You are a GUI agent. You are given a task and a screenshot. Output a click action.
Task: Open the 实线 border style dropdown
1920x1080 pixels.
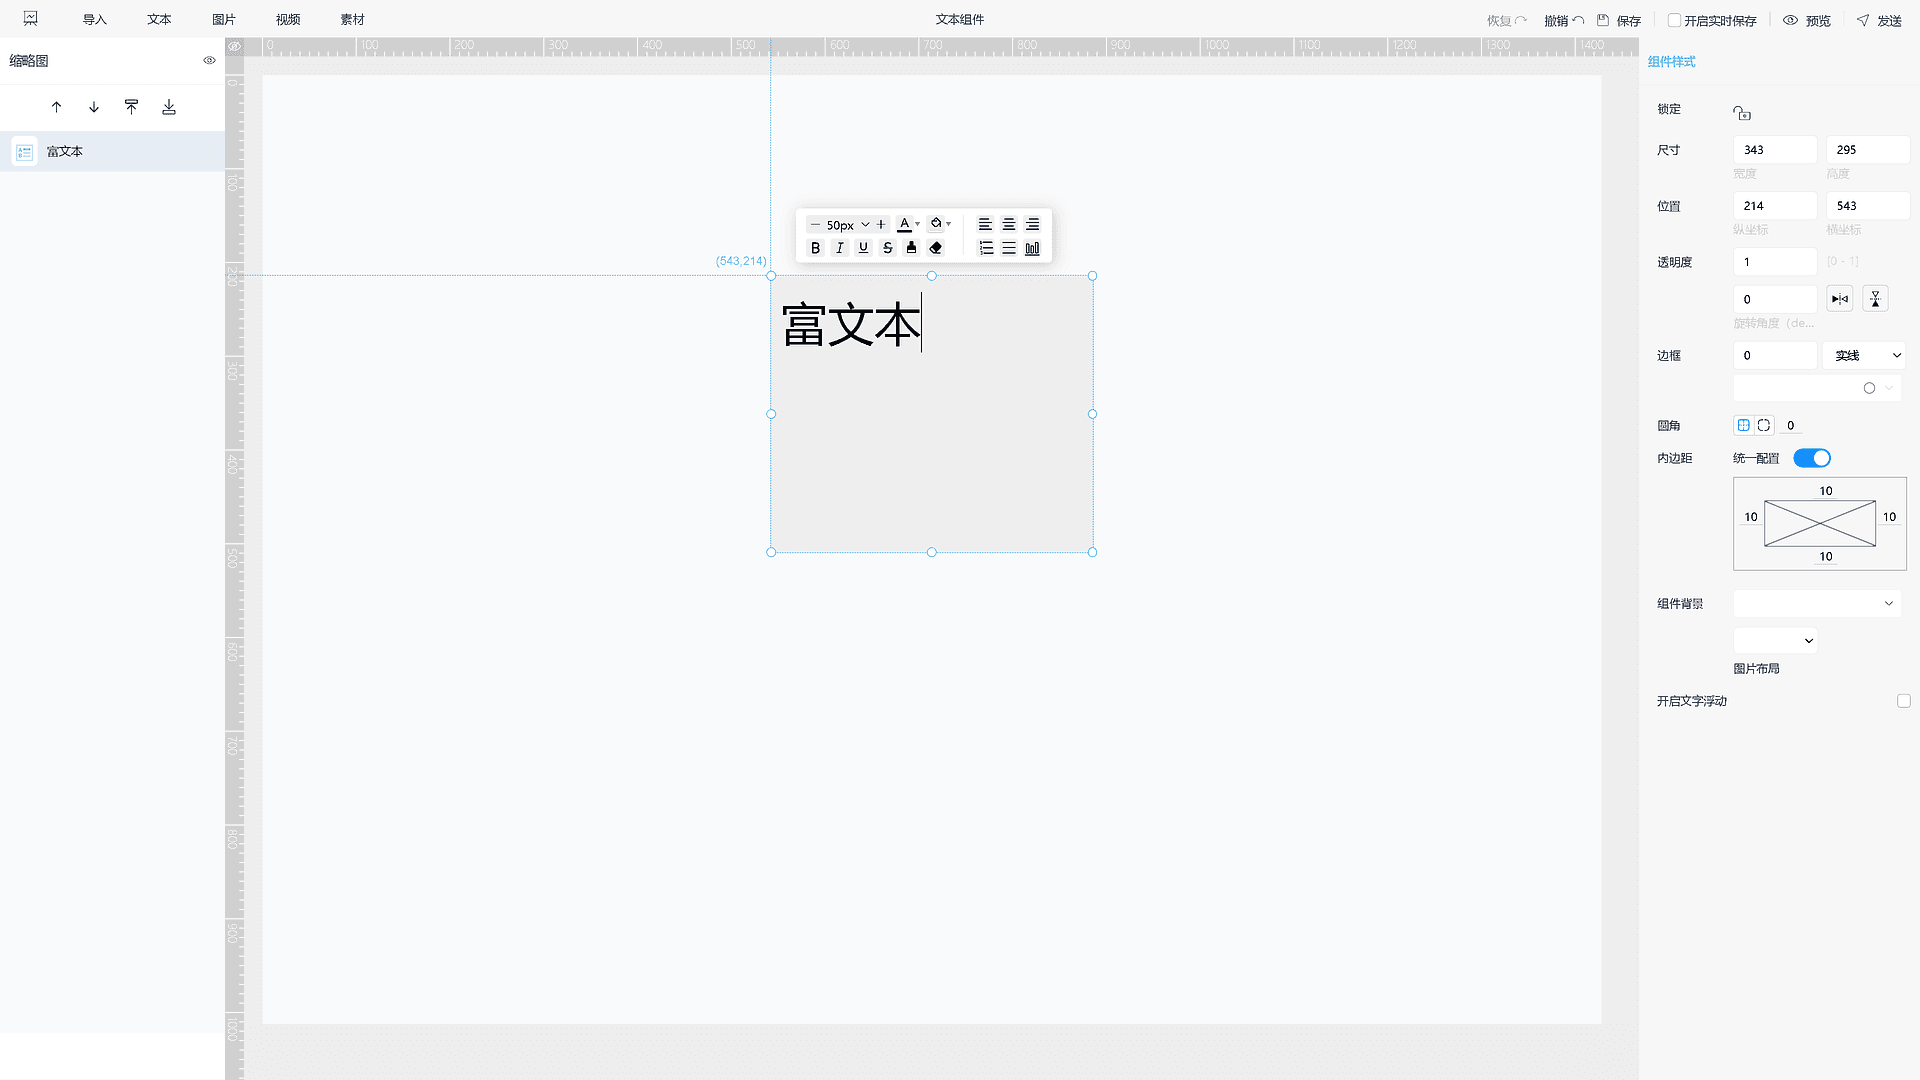pyautogui.click(x=1864, y=355)
